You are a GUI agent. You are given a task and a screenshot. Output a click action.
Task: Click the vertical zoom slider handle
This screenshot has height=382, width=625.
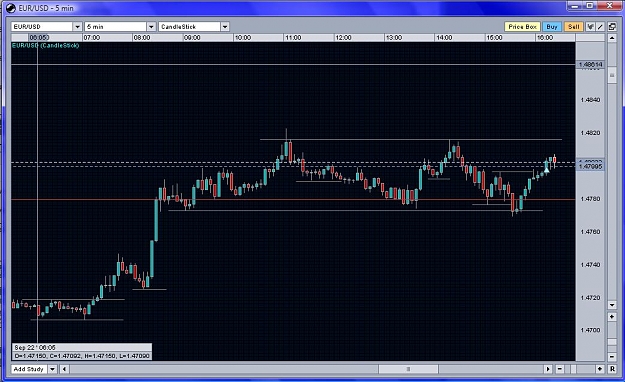612,343
